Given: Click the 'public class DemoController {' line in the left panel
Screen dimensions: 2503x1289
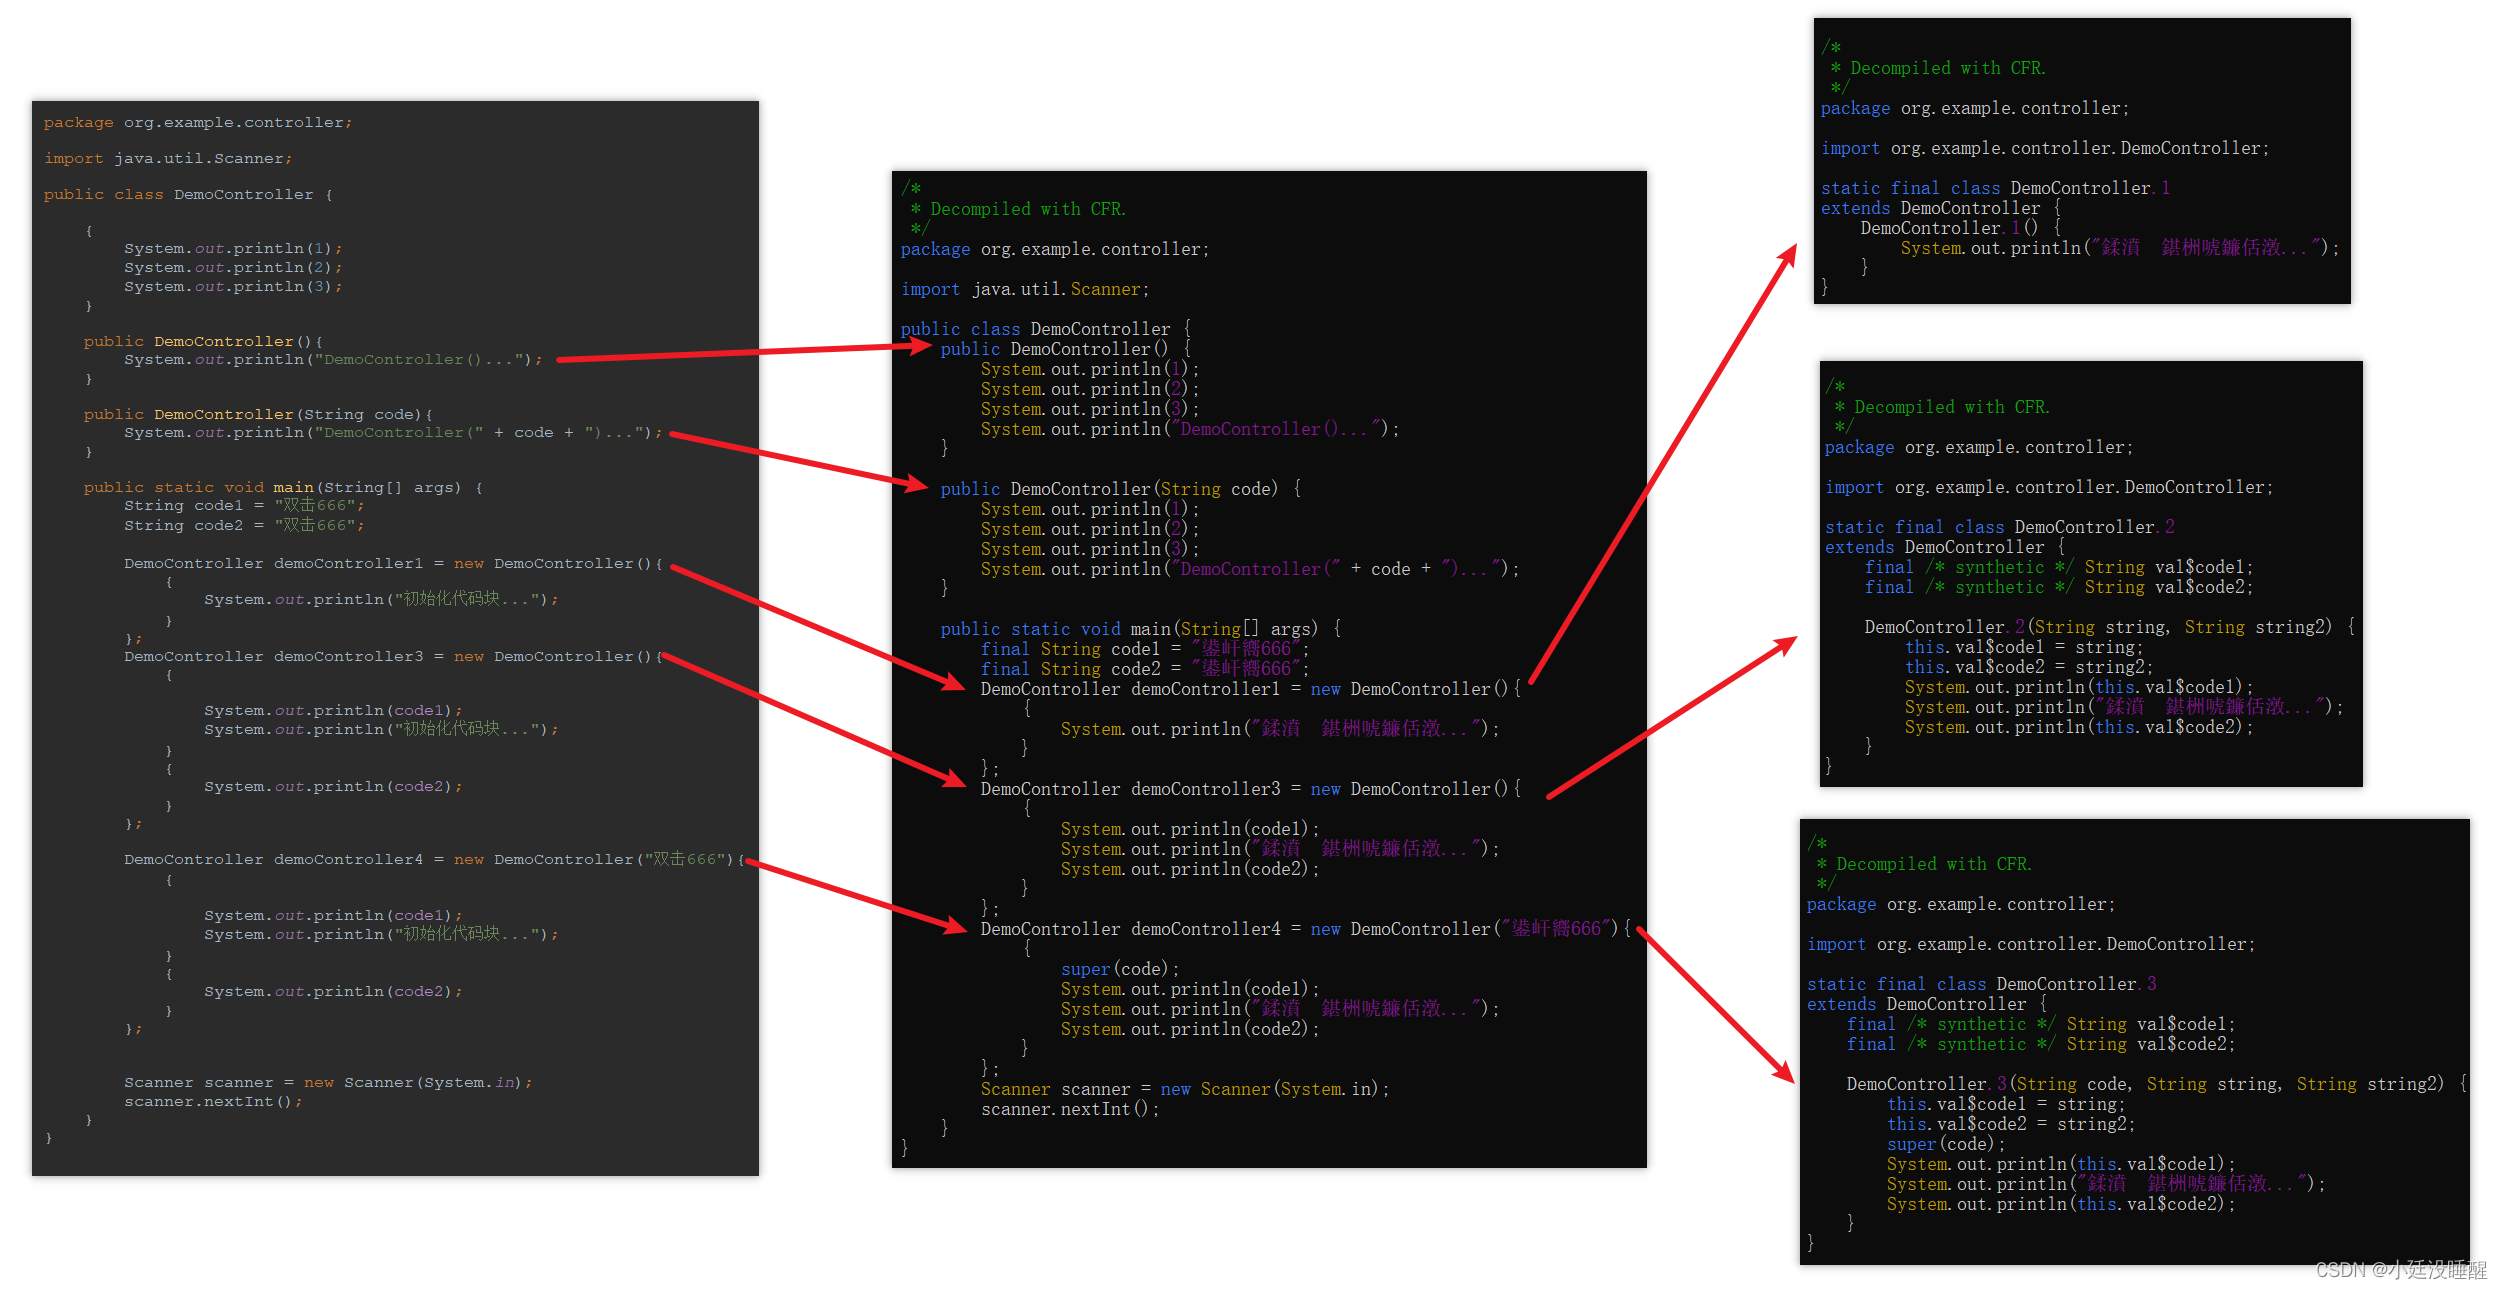Looking at the screenshot, I should (x=188, y=195).
